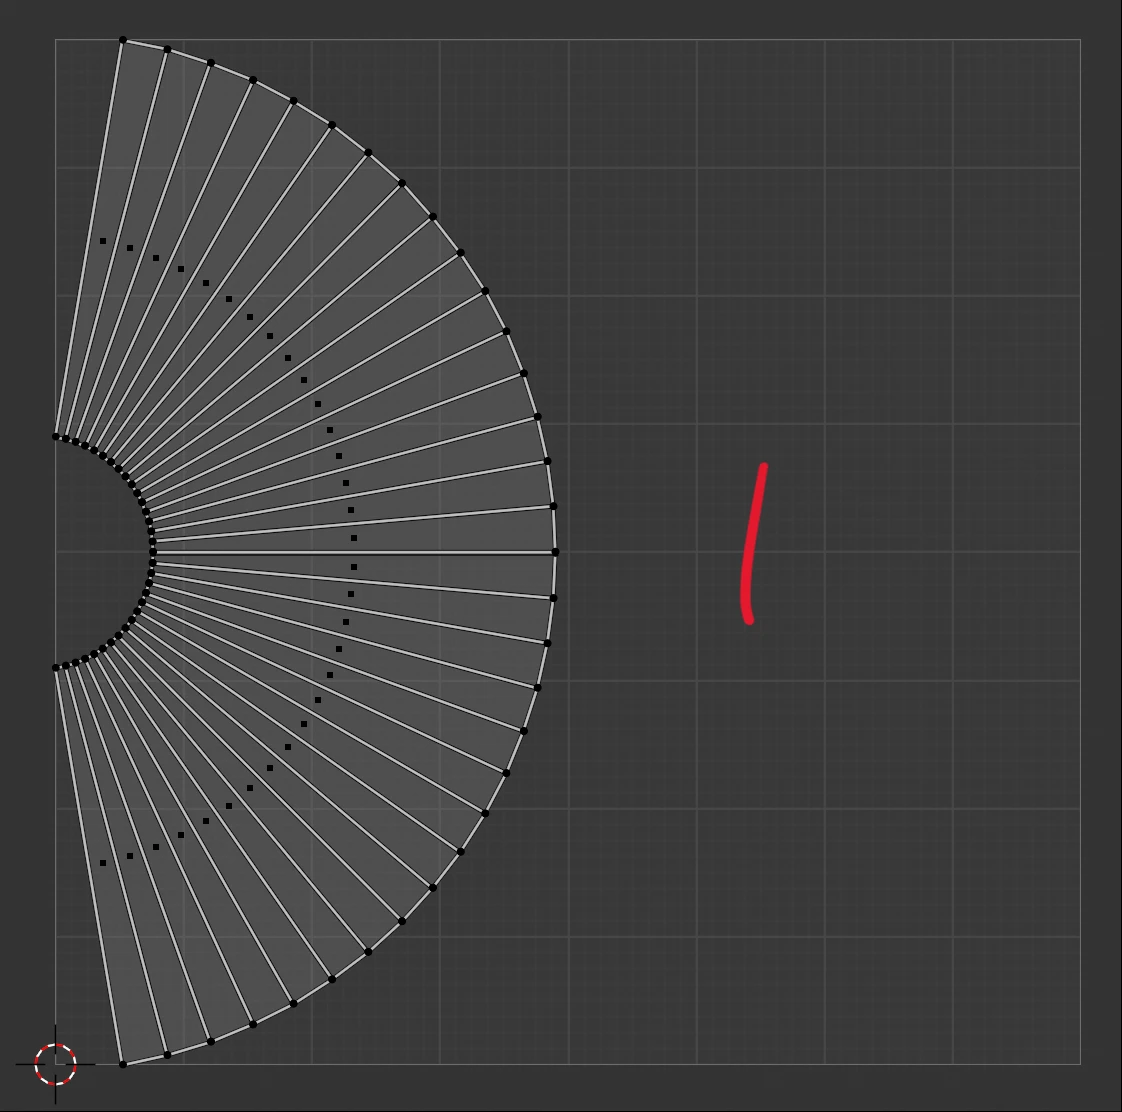Click the inner arc's upper-left end vertex

coord(55,436)
